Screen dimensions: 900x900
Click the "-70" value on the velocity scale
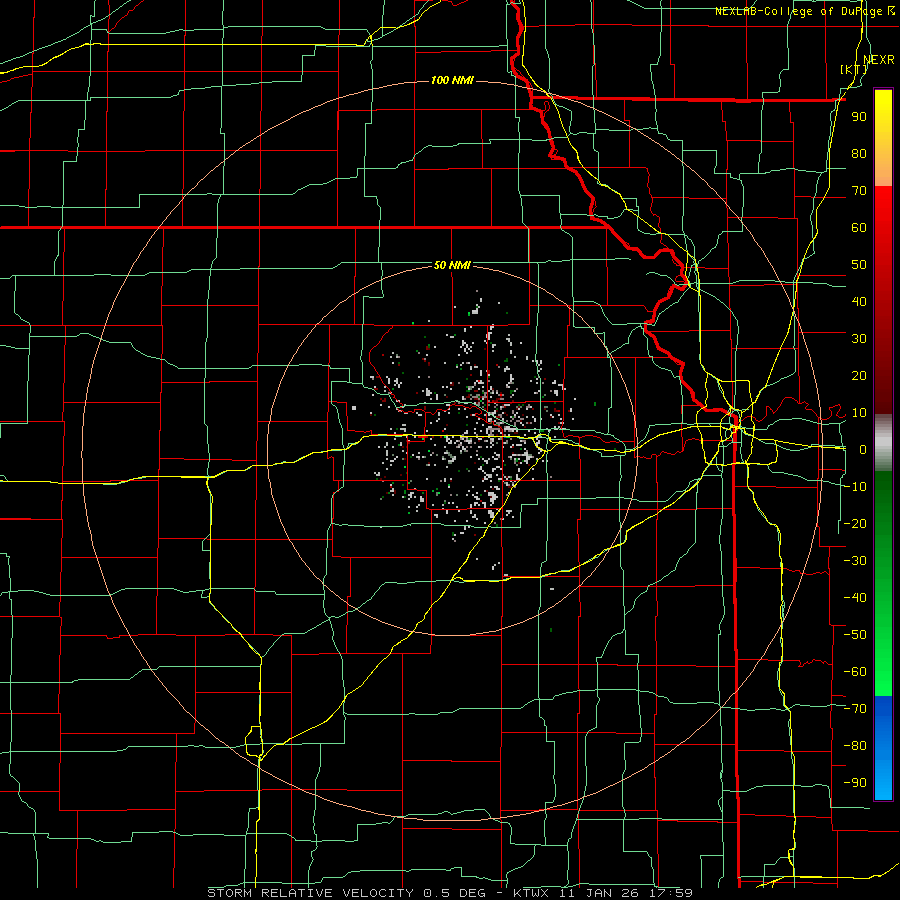pyautogui.click(x=855, y=709)
